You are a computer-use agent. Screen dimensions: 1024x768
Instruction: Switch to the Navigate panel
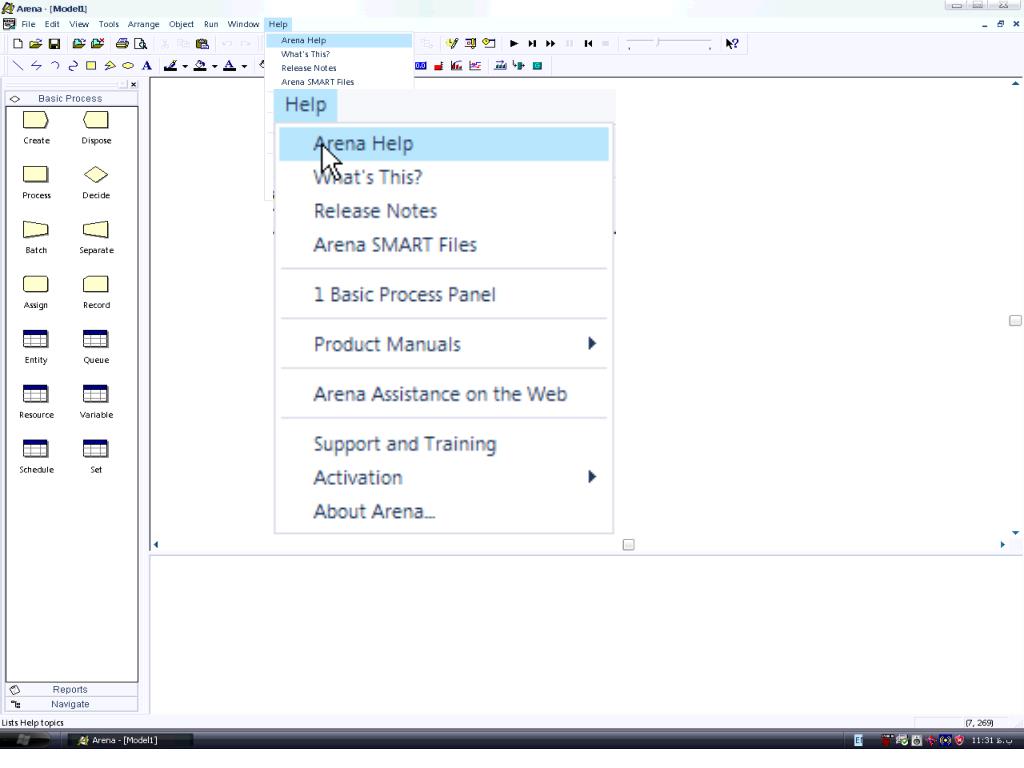[x=72, y=705]
